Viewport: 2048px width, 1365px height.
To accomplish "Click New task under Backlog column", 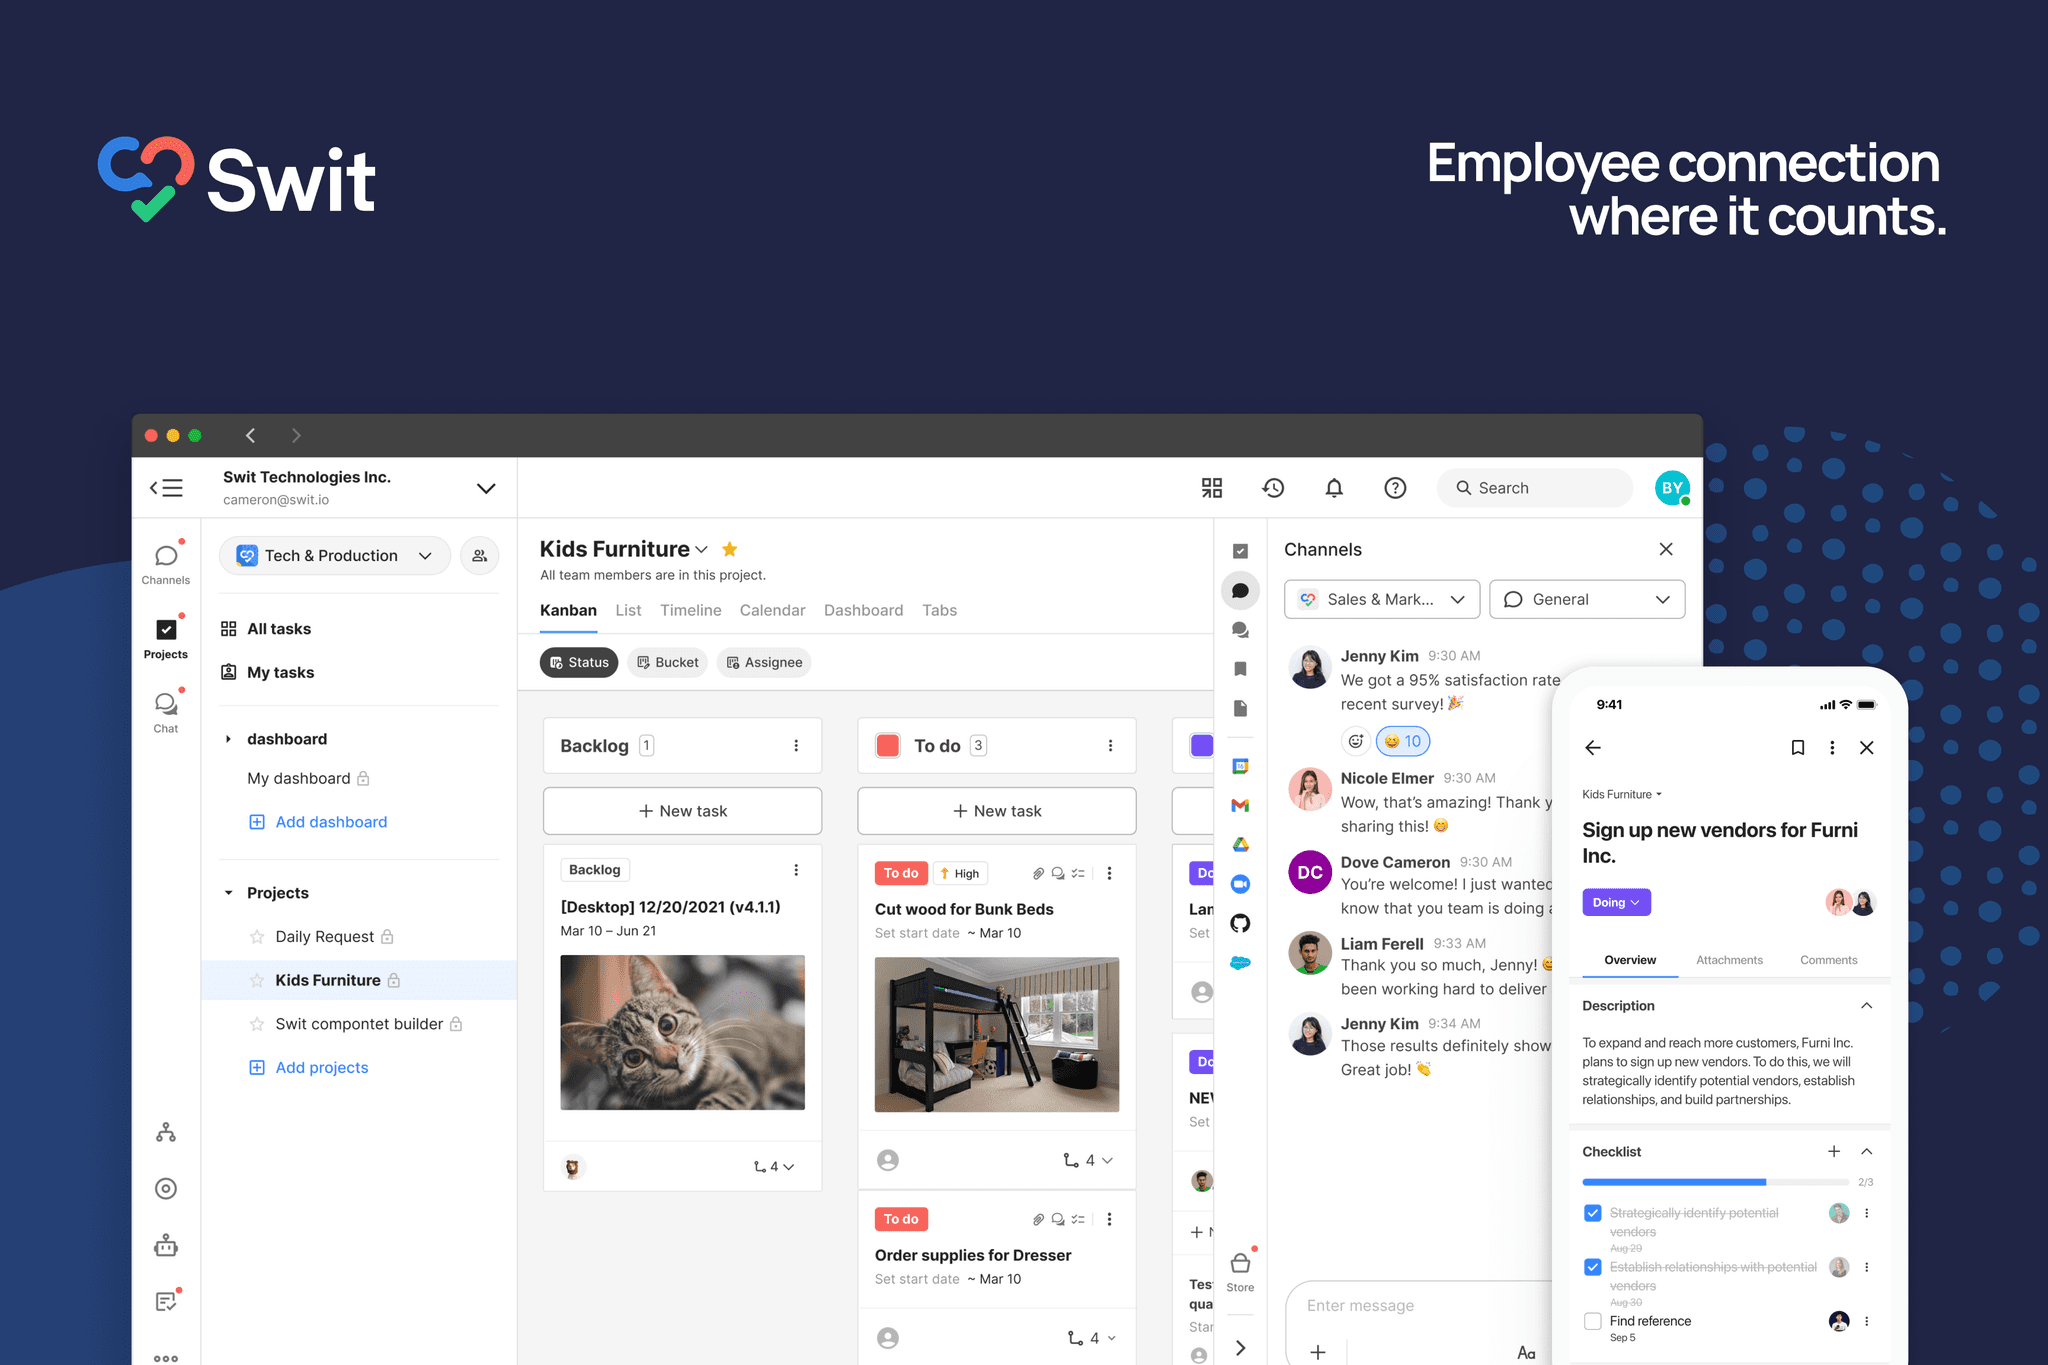I will pos(682,811).
